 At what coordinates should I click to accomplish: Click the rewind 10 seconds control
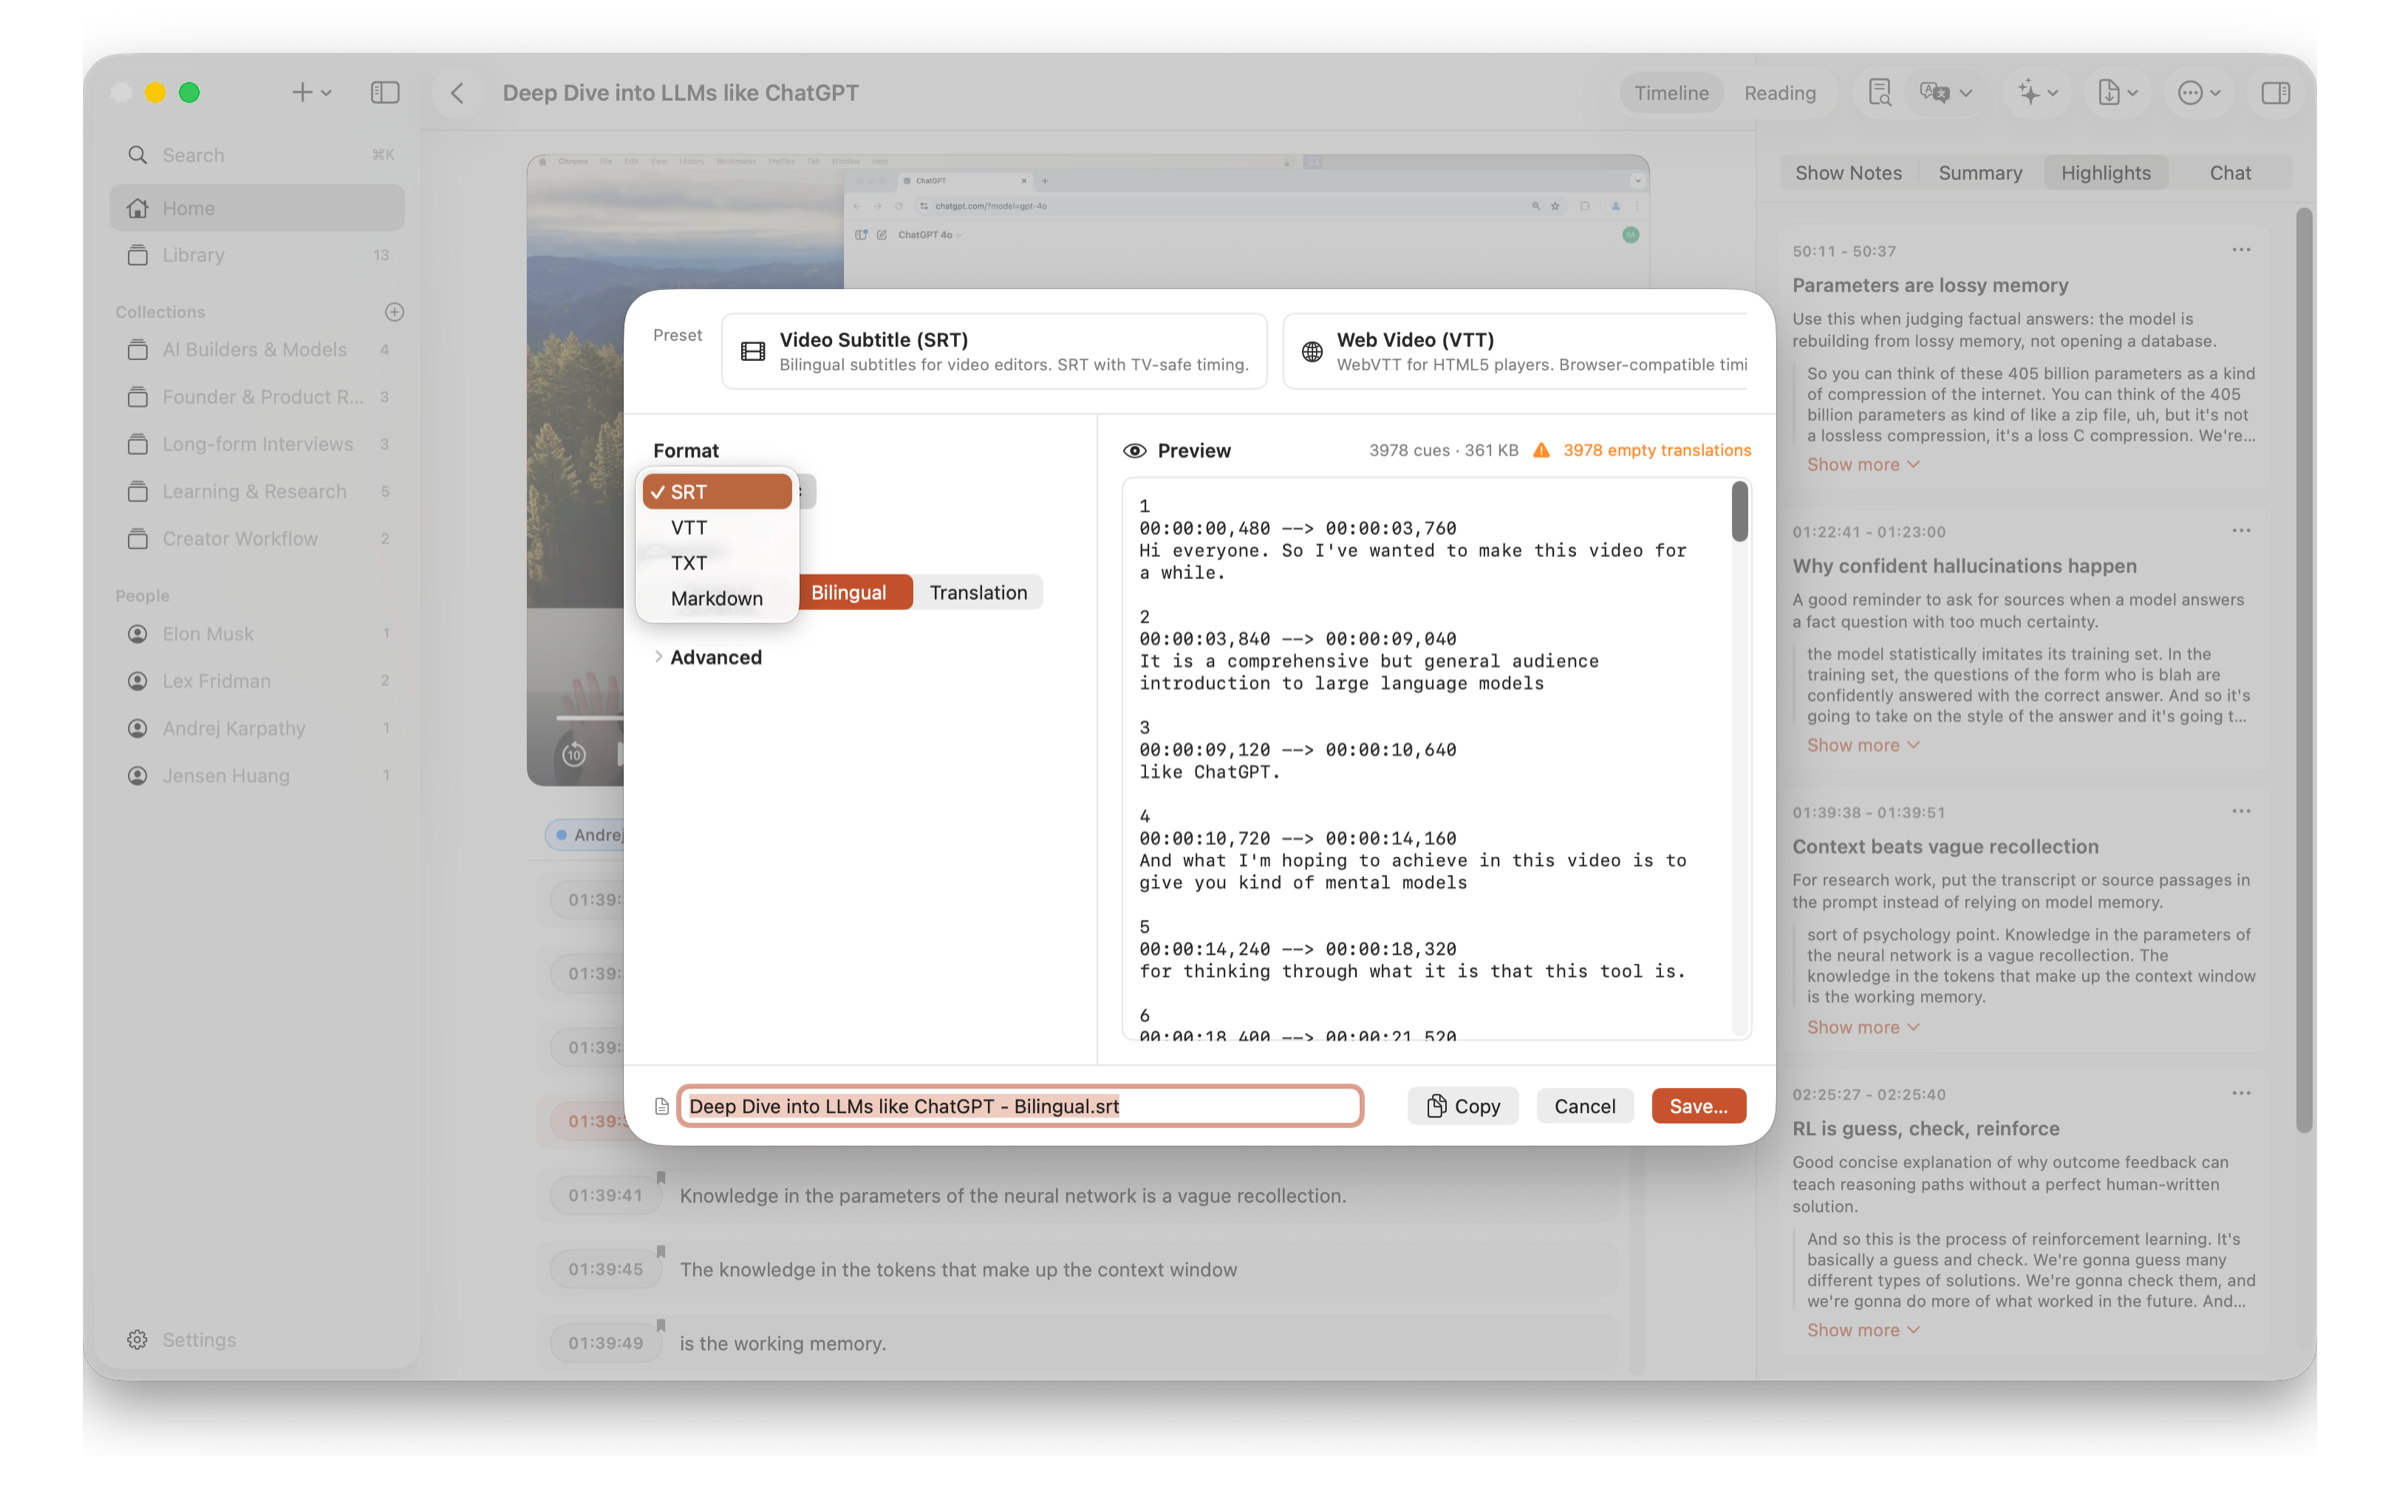click(574, 754)
